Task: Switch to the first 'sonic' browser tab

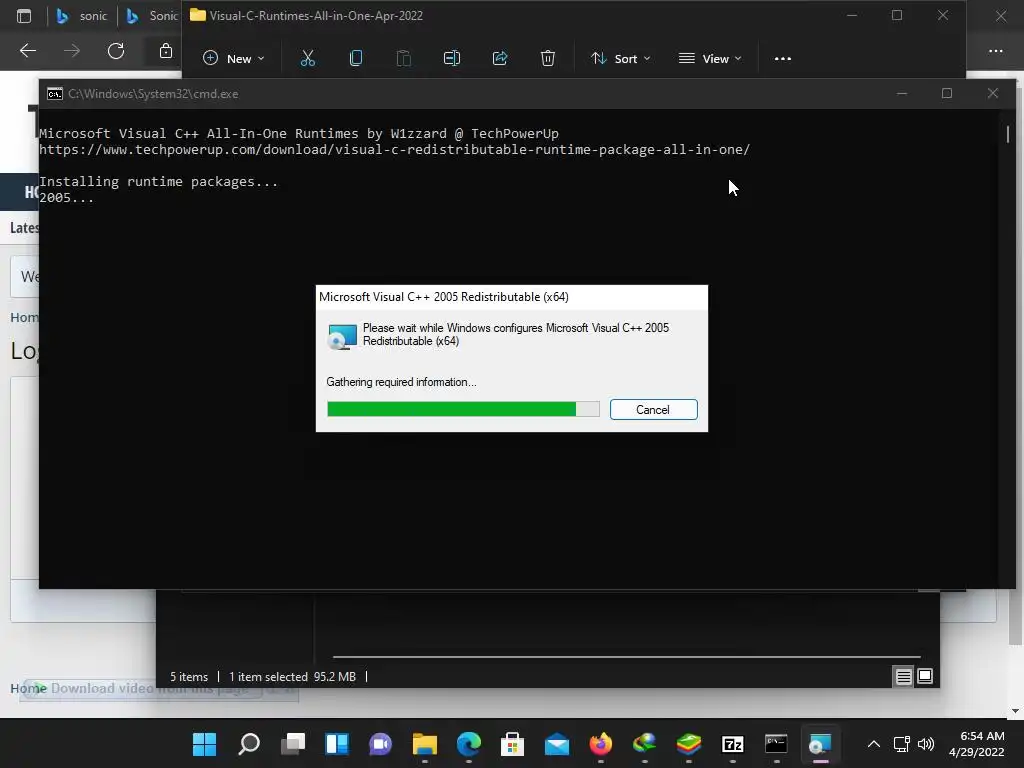Action: click(82, 16)
